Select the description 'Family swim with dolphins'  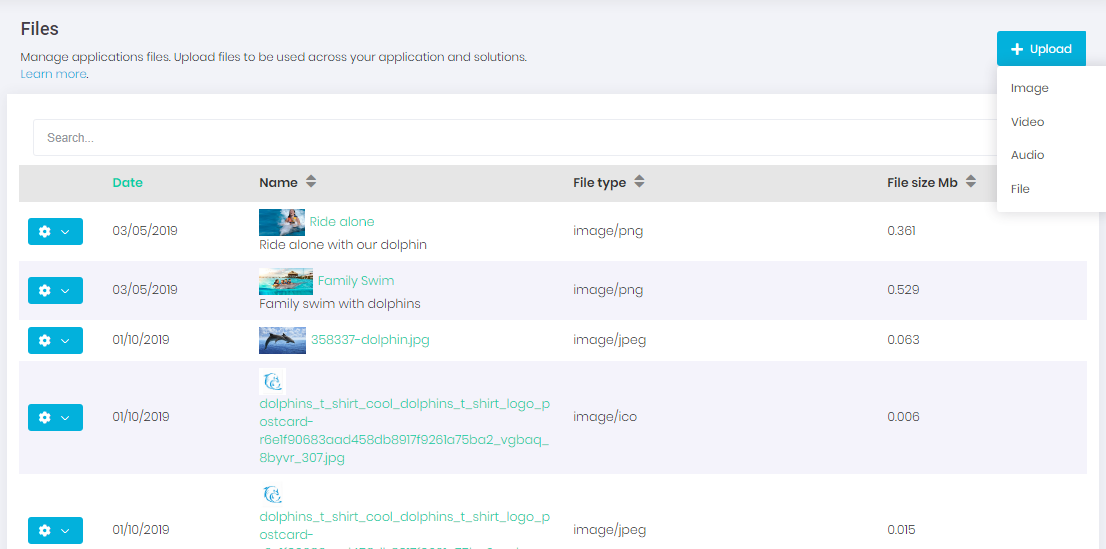tap(340, 304)
